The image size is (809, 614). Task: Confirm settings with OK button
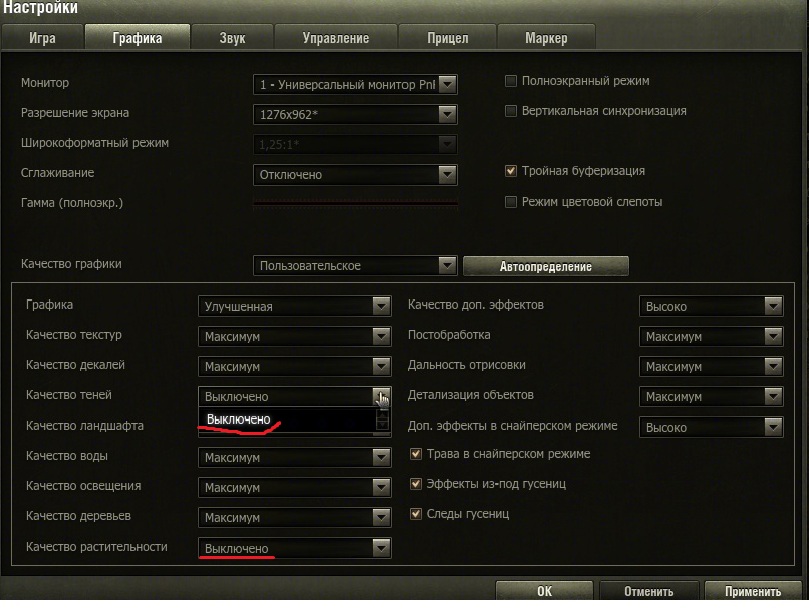[544, 591]
